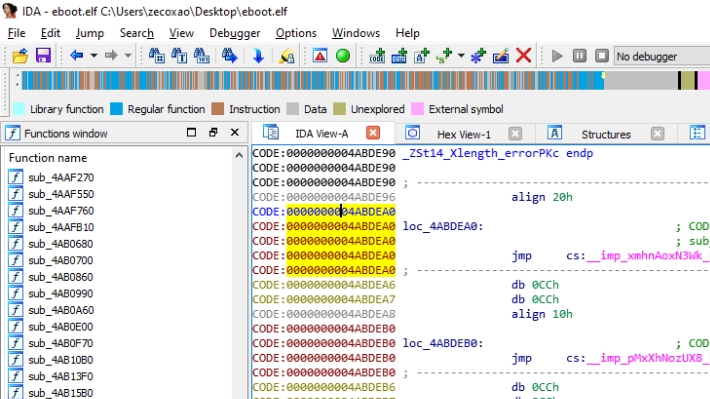This screenshot has width=710, height=399.
Task: Click the blue asterisk array icon
Action: pyautogui.click(x=478, y=56)
